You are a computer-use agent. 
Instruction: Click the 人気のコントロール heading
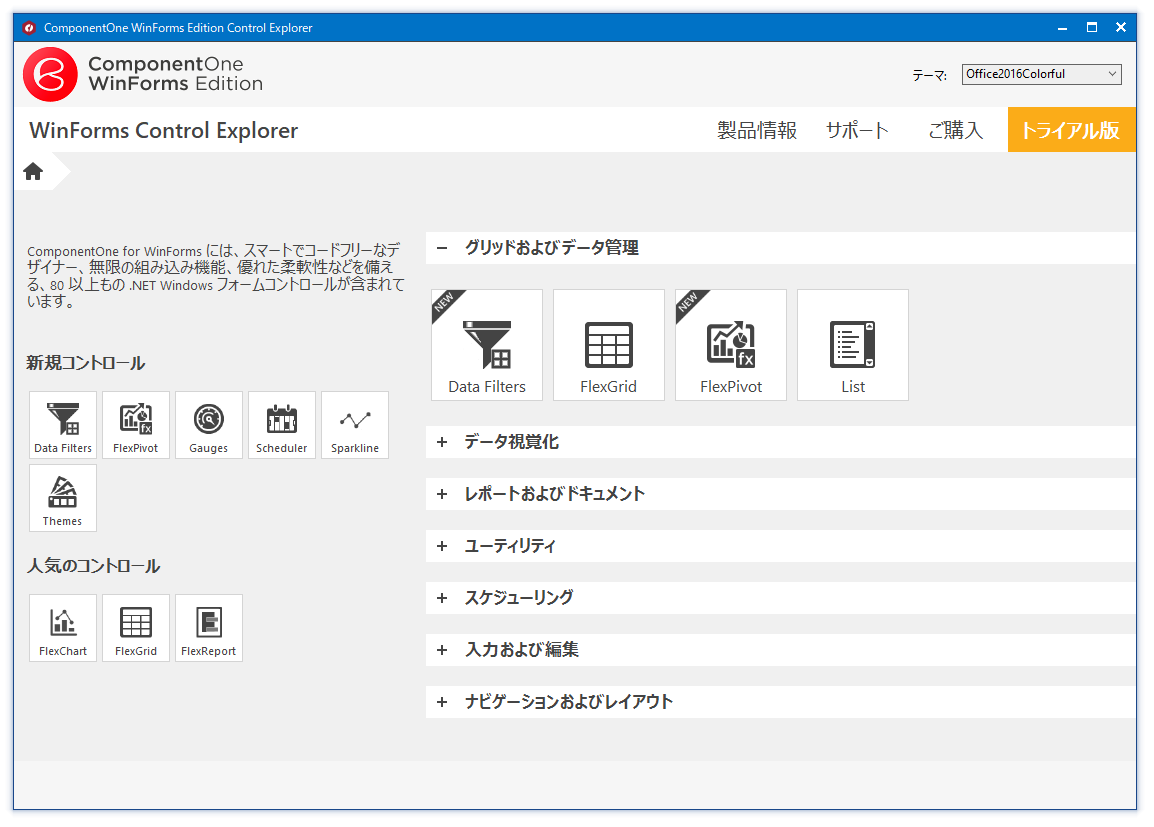pyautogui.click(x=93, y=566)
